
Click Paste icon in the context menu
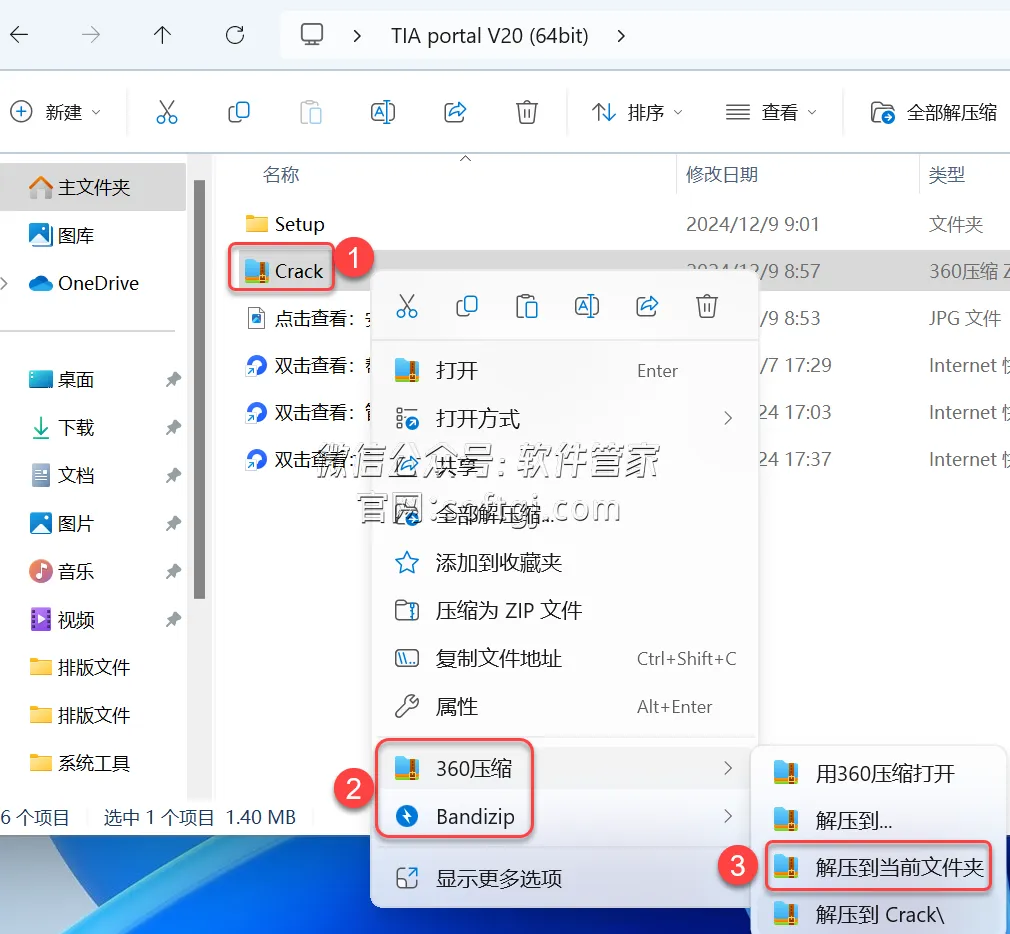(x=527, y=306)
